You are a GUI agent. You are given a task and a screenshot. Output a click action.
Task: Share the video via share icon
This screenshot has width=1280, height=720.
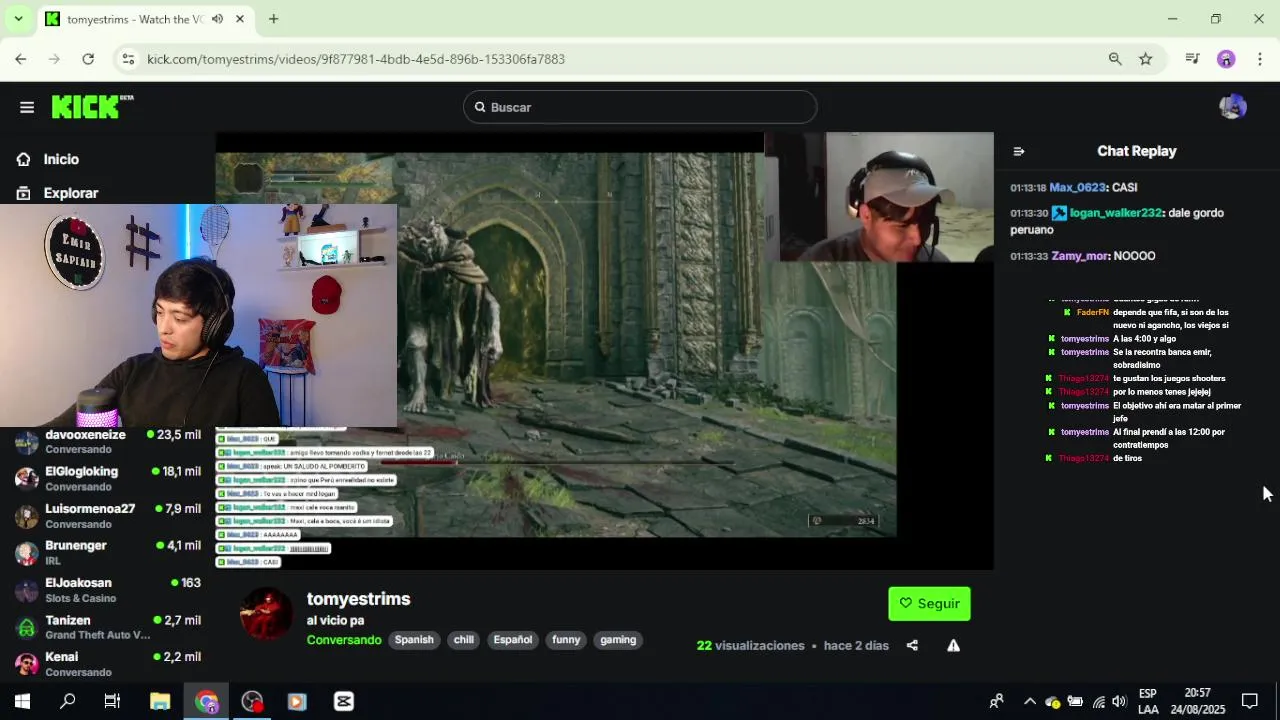pos(912,646)
